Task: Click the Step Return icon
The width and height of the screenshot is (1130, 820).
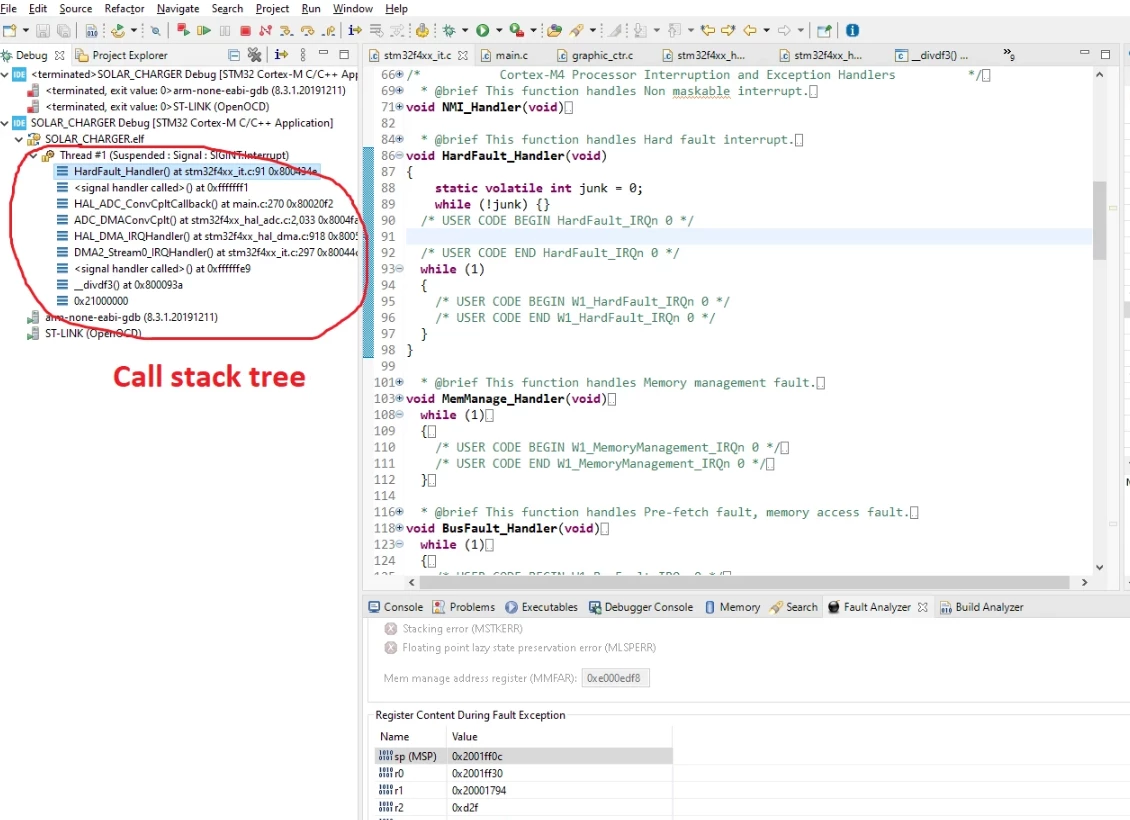Action: click(329, 30)
